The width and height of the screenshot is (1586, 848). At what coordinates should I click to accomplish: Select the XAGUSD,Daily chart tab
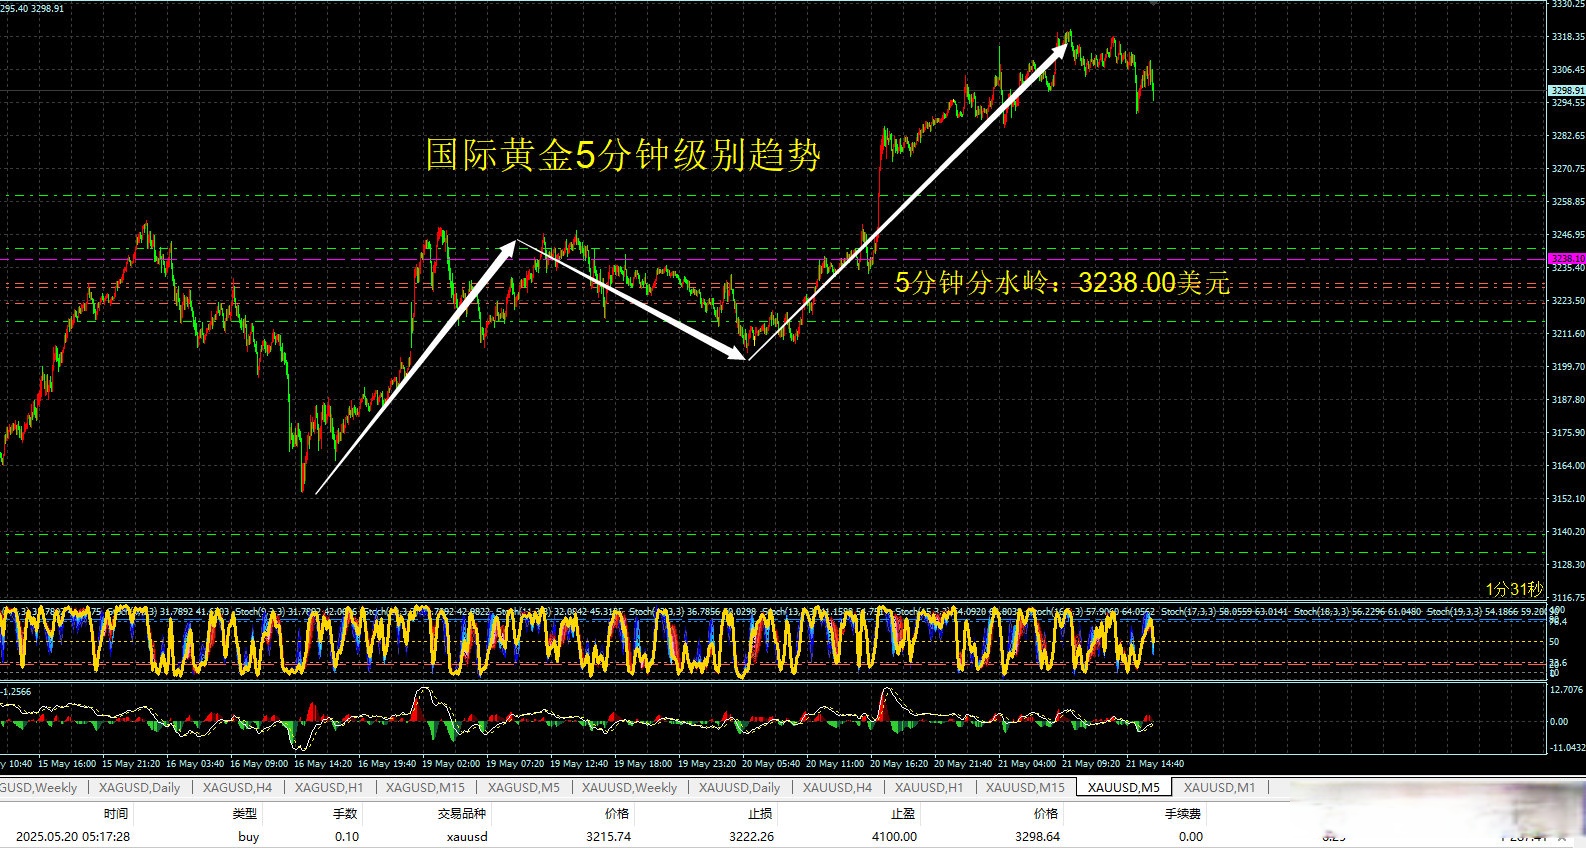(x=140, y=788)
